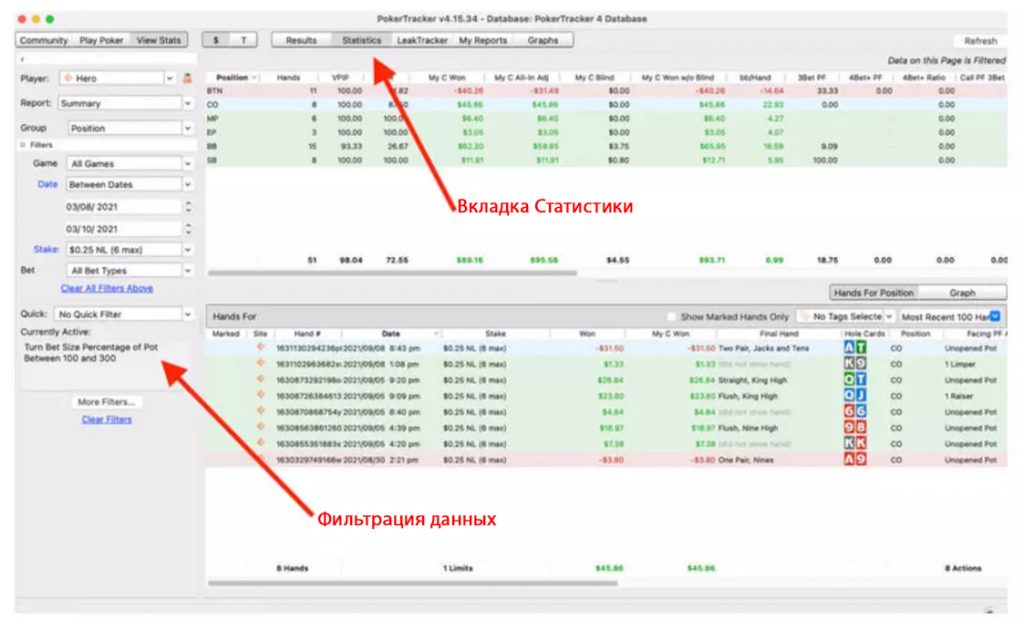
Task: Select the T tournaments toggle
Action: click(x=244, y=40)
